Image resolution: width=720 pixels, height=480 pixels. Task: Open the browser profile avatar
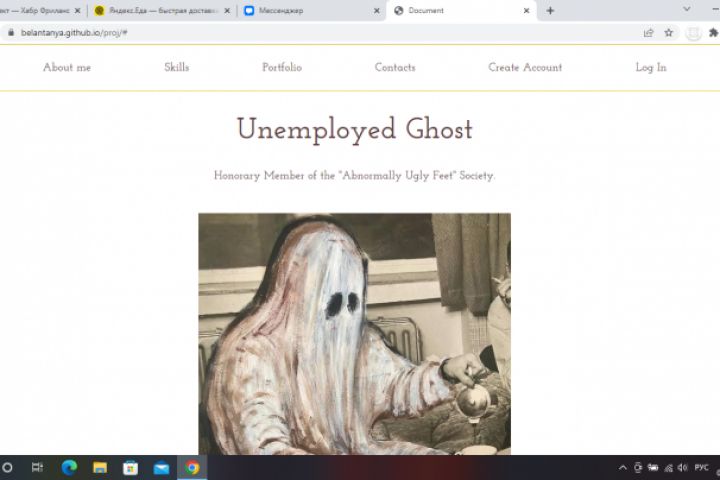pos(693,33)
